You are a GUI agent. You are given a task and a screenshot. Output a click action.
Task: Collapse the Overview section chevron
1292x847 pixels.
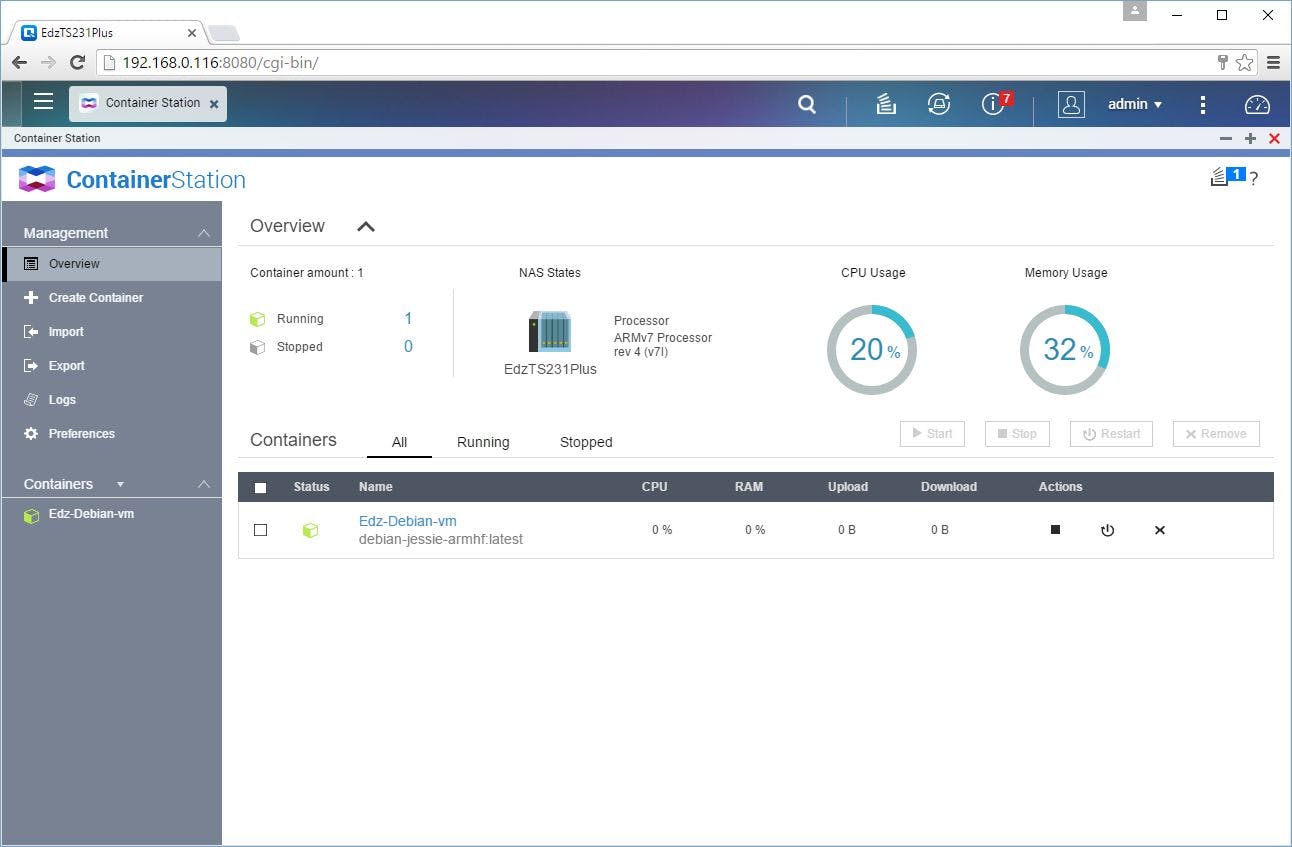(x=366, y=227)
